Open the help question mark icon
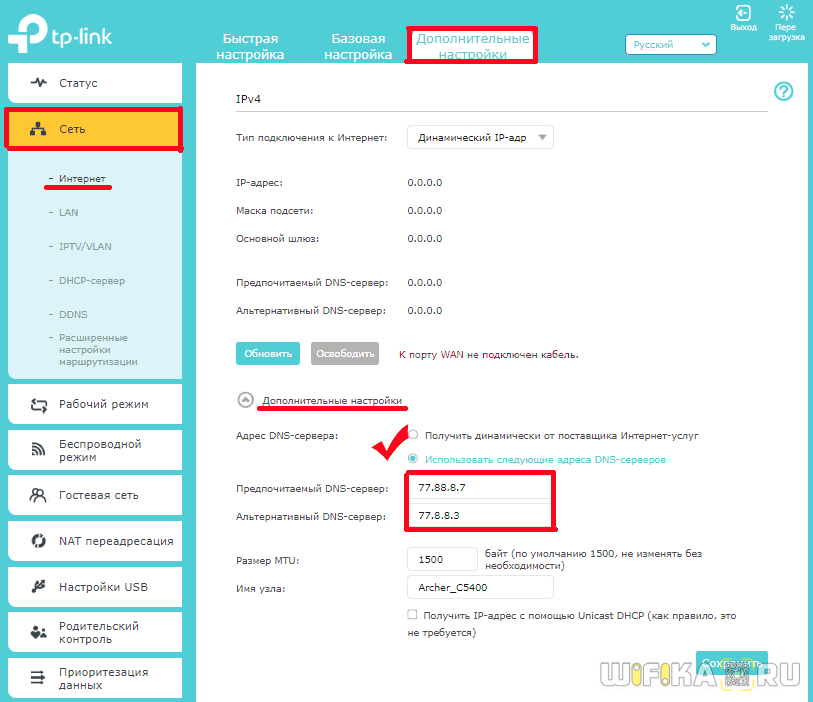Image resolution: width=813 pixels, height=702 pixels. [x=783, y=91]
